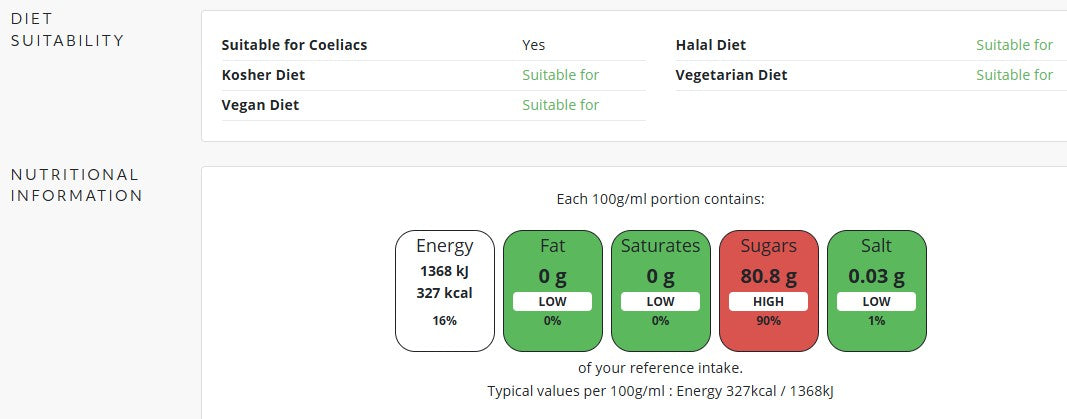Click the LOW badge under Saturates
The image size is (1067, 419).
click(660, 301)
